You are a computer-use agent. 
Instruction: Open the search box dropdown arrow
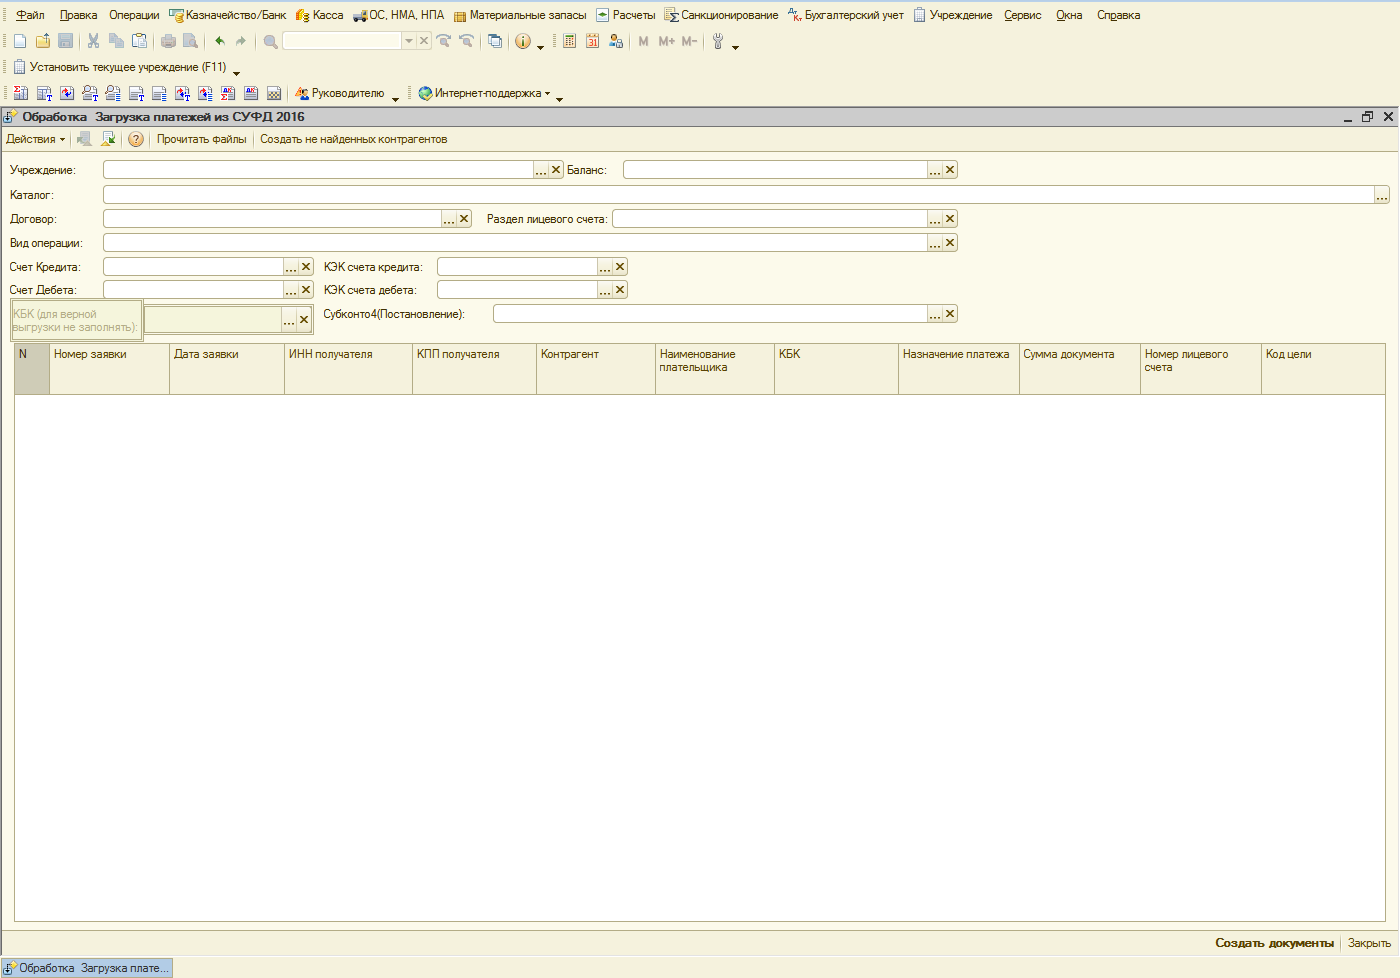pyautogui.click(x=409, y=41)
